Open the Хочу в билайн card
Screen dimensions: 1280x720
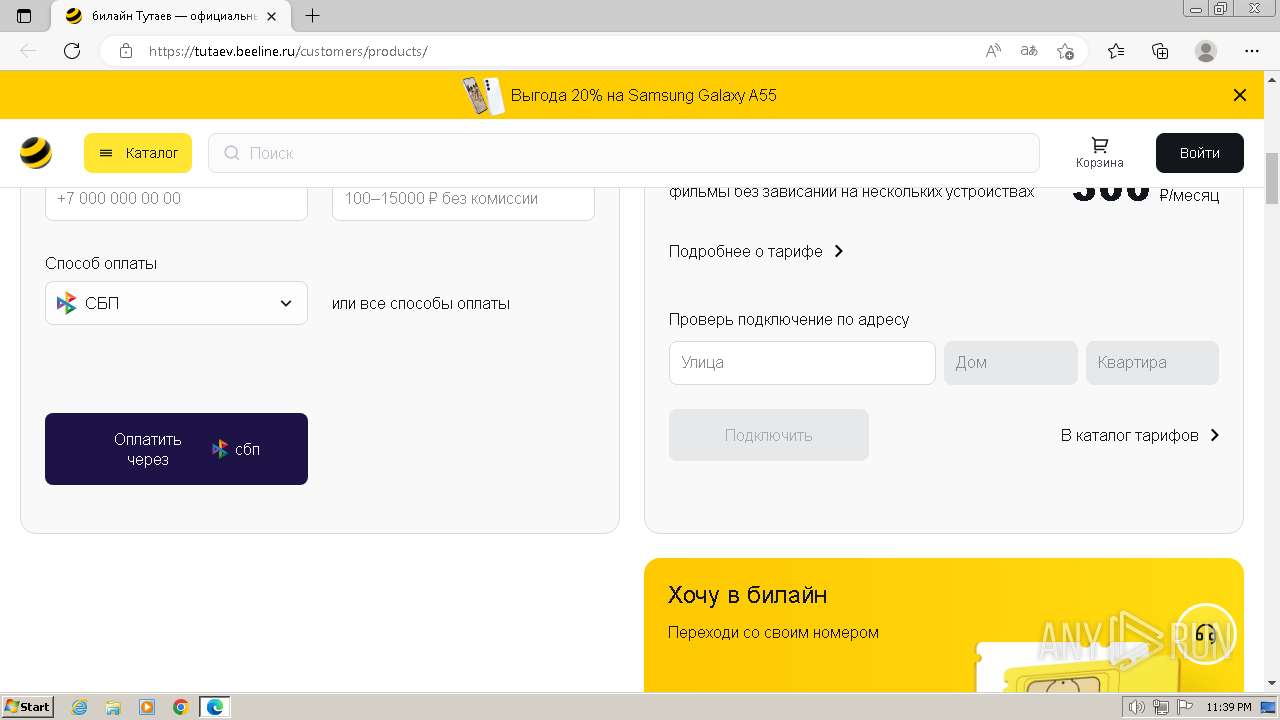pos(944,626)
